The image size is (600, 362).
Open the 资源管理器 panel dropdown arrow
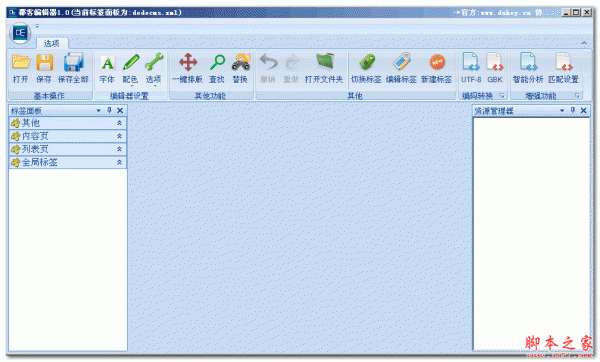(x=562, y=111)
